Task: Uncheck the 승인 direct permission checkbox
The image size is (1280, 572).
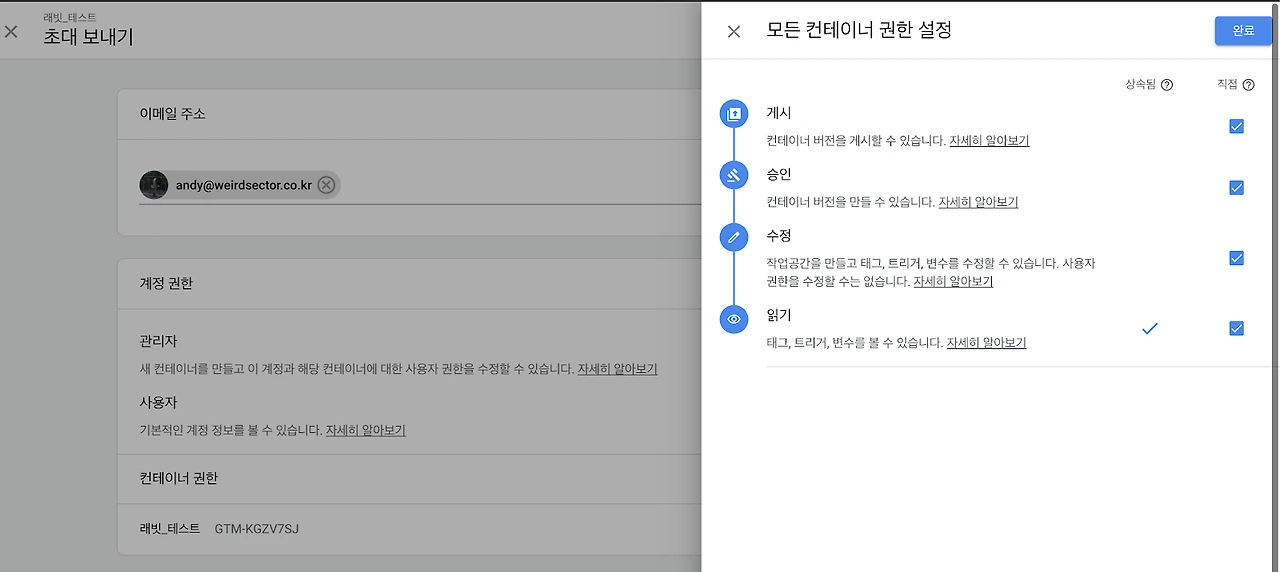Action: tap(1236, 188)
